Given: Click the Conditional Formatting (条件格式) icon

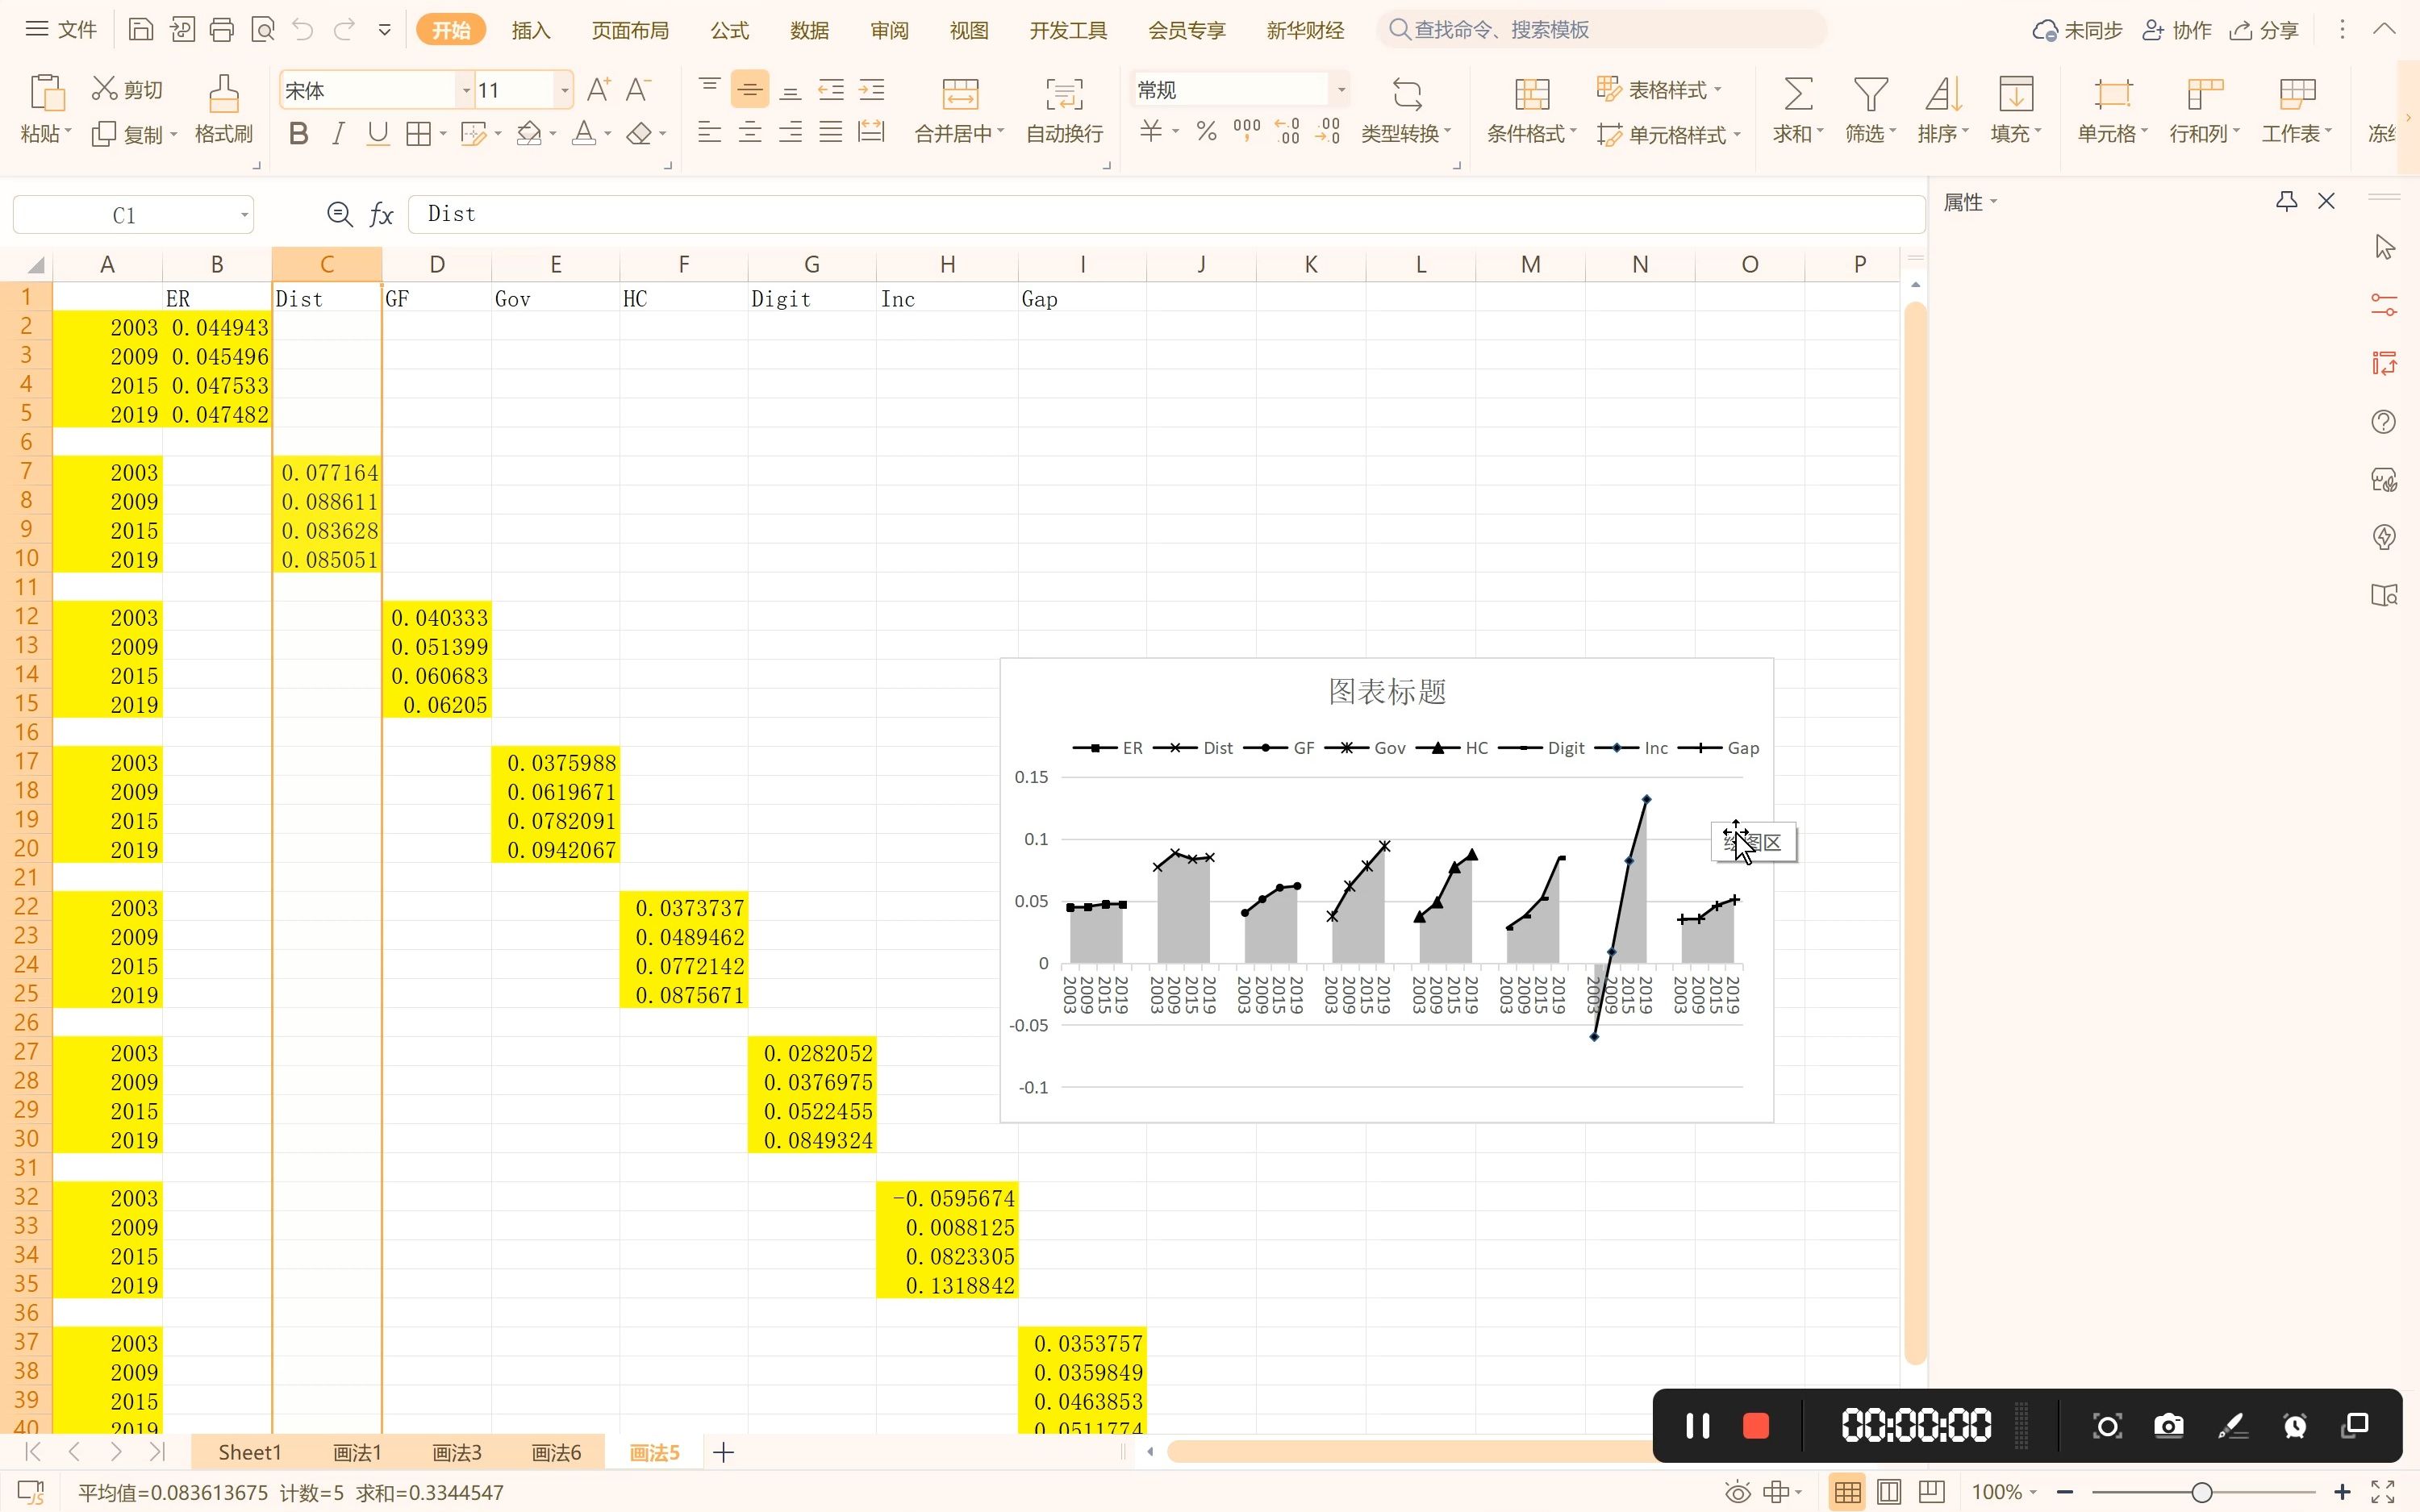Looking at the screenshot, I should (x=1531, y=95).
